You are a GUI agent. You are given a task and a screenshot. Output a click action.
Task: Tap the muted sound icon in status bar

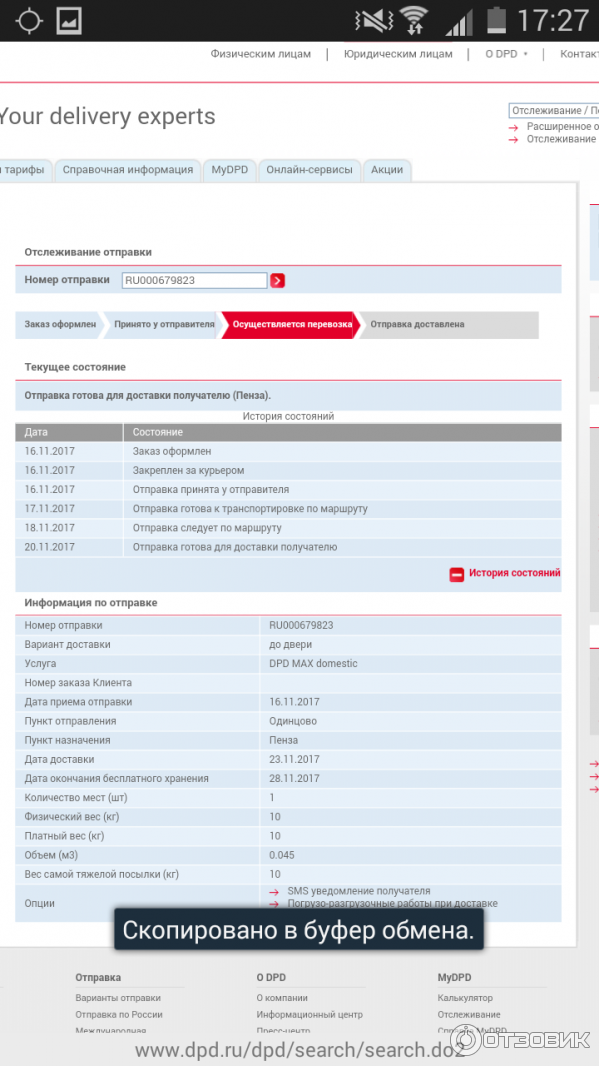[370, 20]
